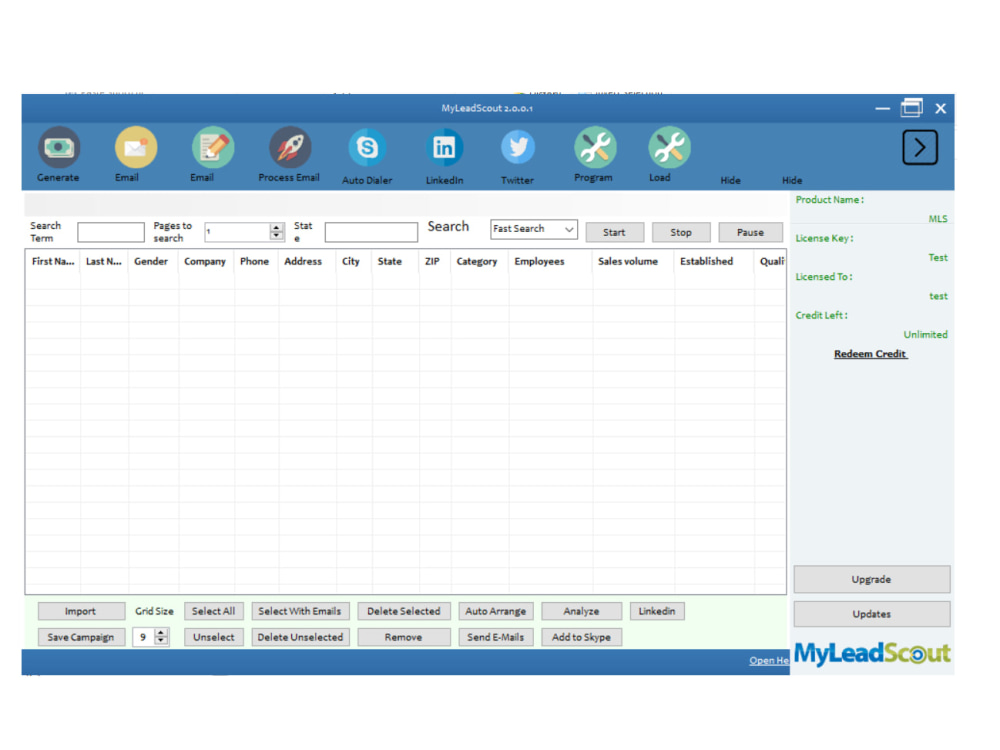1000x750 pixels.
Task: Click second Hide toolbar label
Action: tap(793, 180)
